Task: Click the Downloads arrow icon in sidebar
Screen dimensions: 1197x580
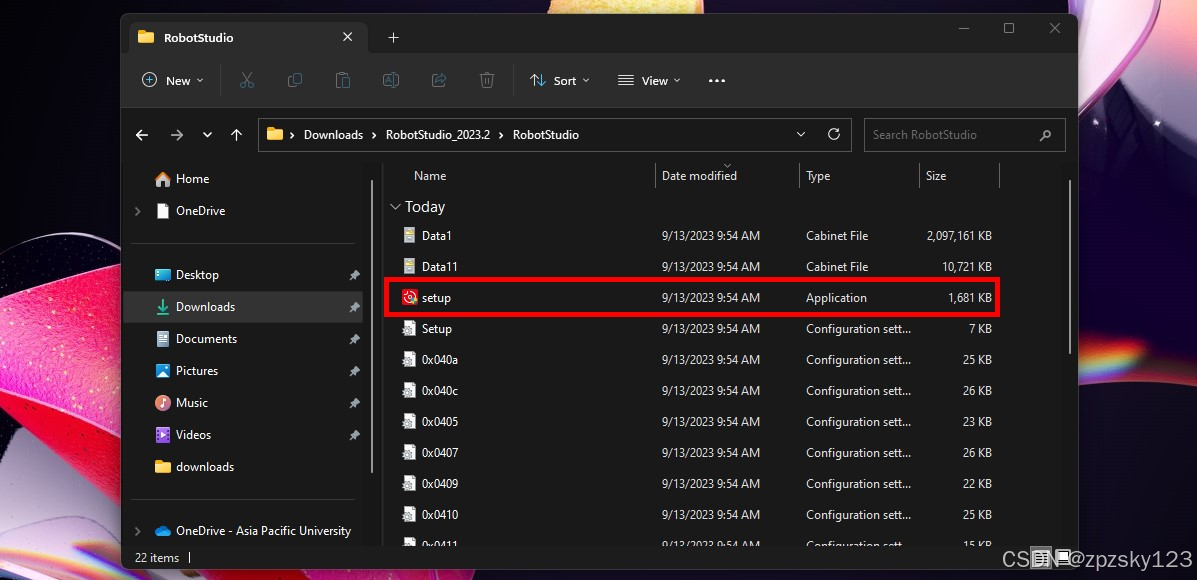Action: (163, 307)
